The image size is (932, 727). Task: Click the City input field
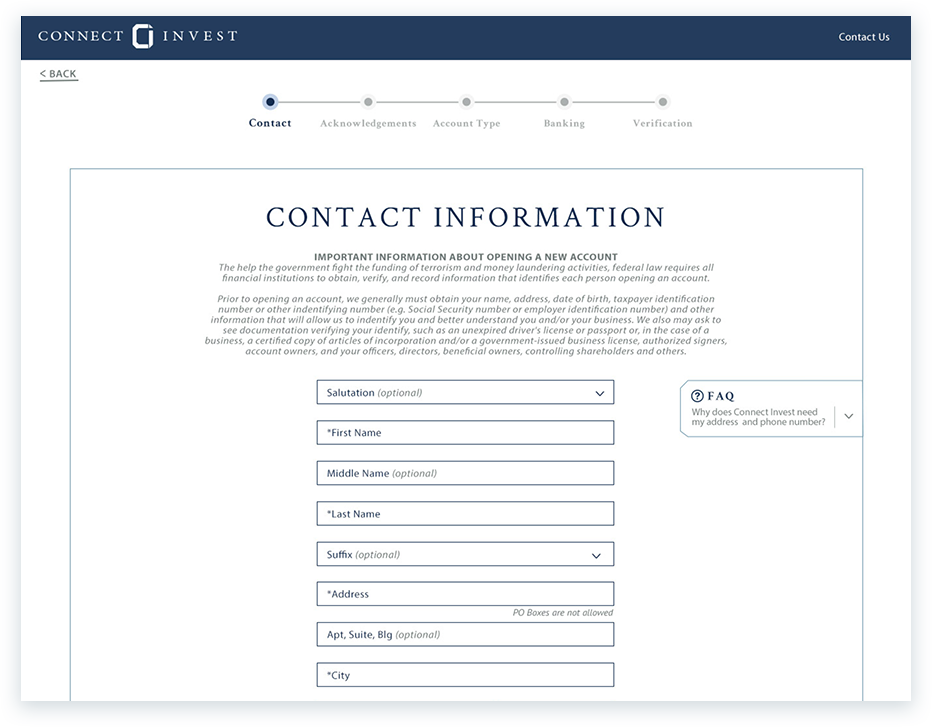click(465, 674)
